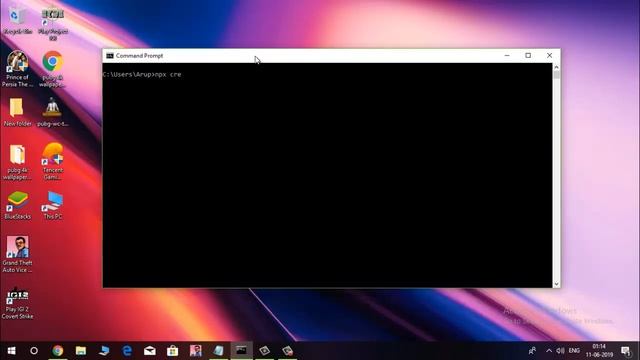Change the ENG input language
The height and width of the screenshot is (360, 640).
[574, 351]
